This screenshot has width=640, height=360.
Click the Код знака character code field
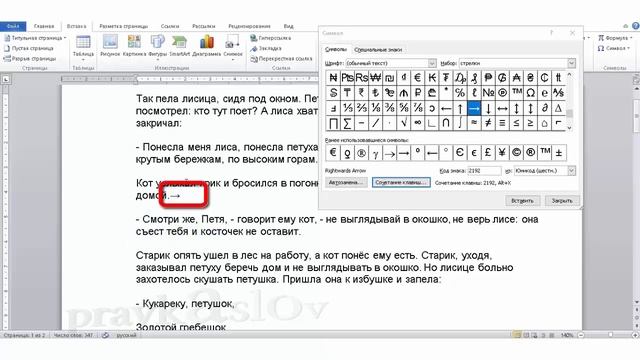point(484,171)
